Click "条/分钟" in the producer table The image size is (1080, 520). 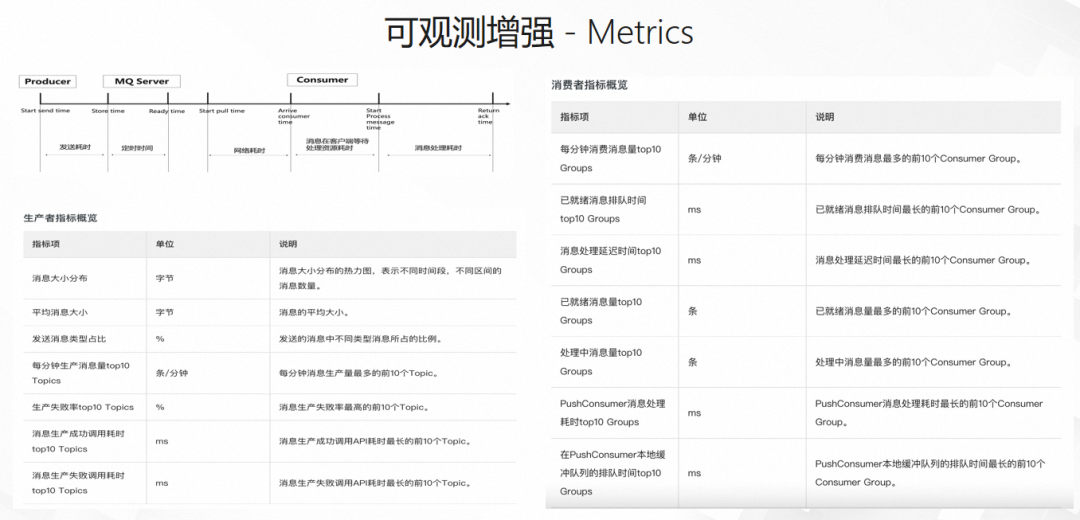[x=172, y=373]
